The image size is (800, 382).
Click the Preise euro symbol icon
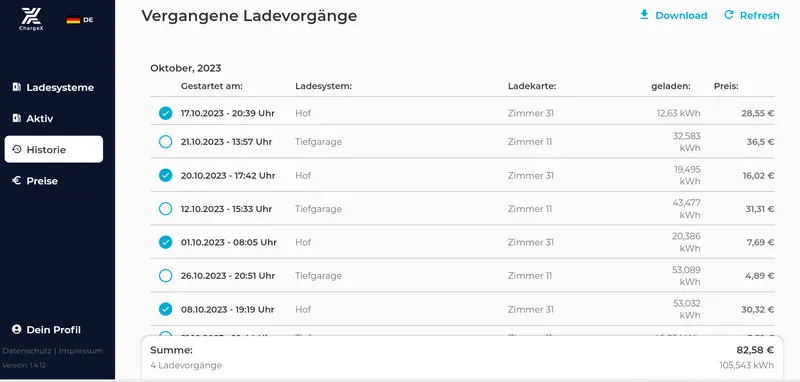[16, 181]
